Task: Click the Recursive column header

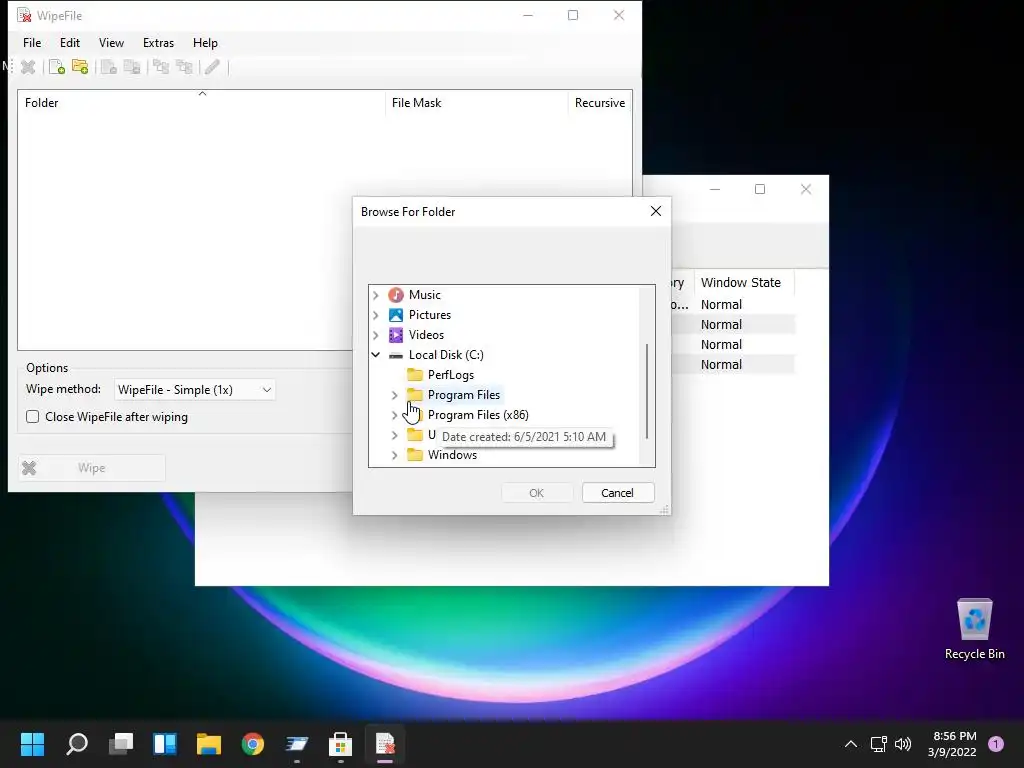Action: tap(600, 103)
